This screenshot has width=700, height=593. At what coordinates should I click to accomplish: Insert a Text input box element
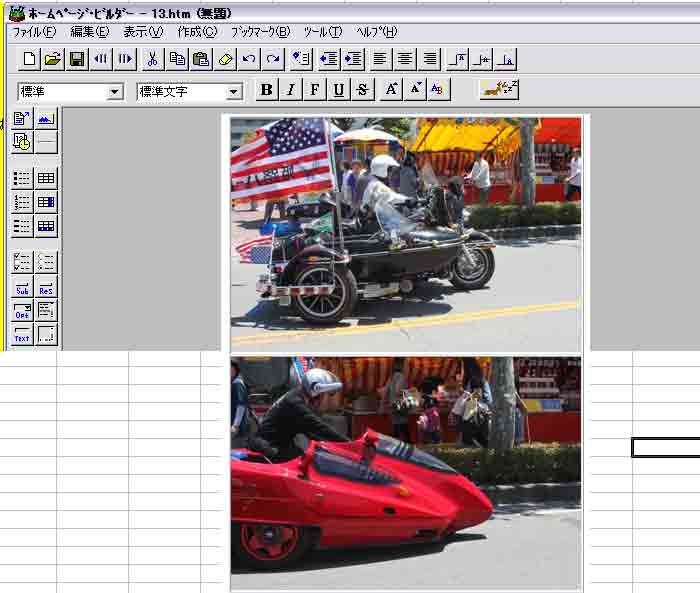tap(22, 335)
